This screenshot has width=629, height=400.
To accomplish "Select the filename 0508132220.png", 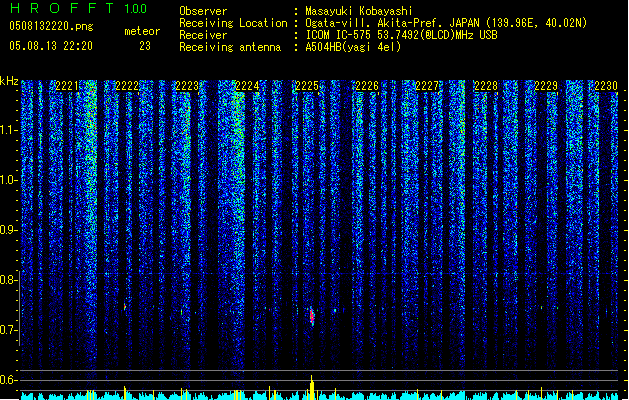I will click(x=51, y=26).
